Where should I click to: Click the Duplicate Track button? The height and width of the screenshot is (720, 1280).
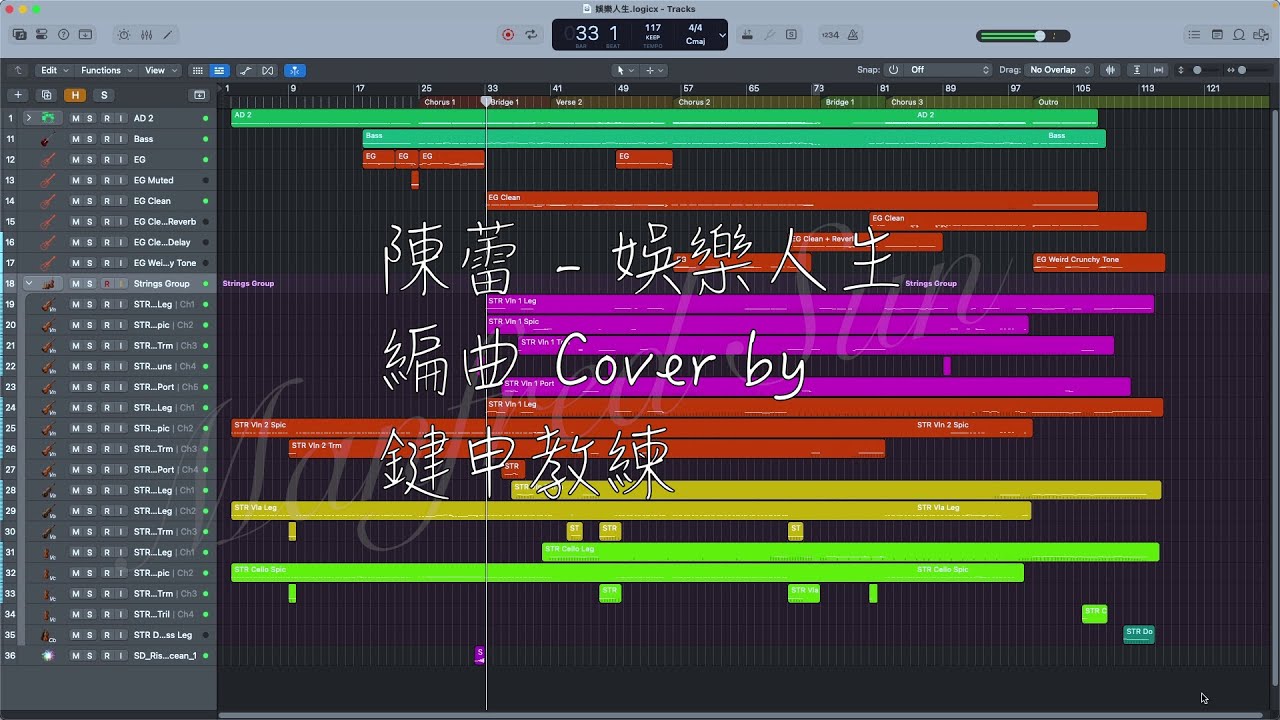(x=46, y=95)
